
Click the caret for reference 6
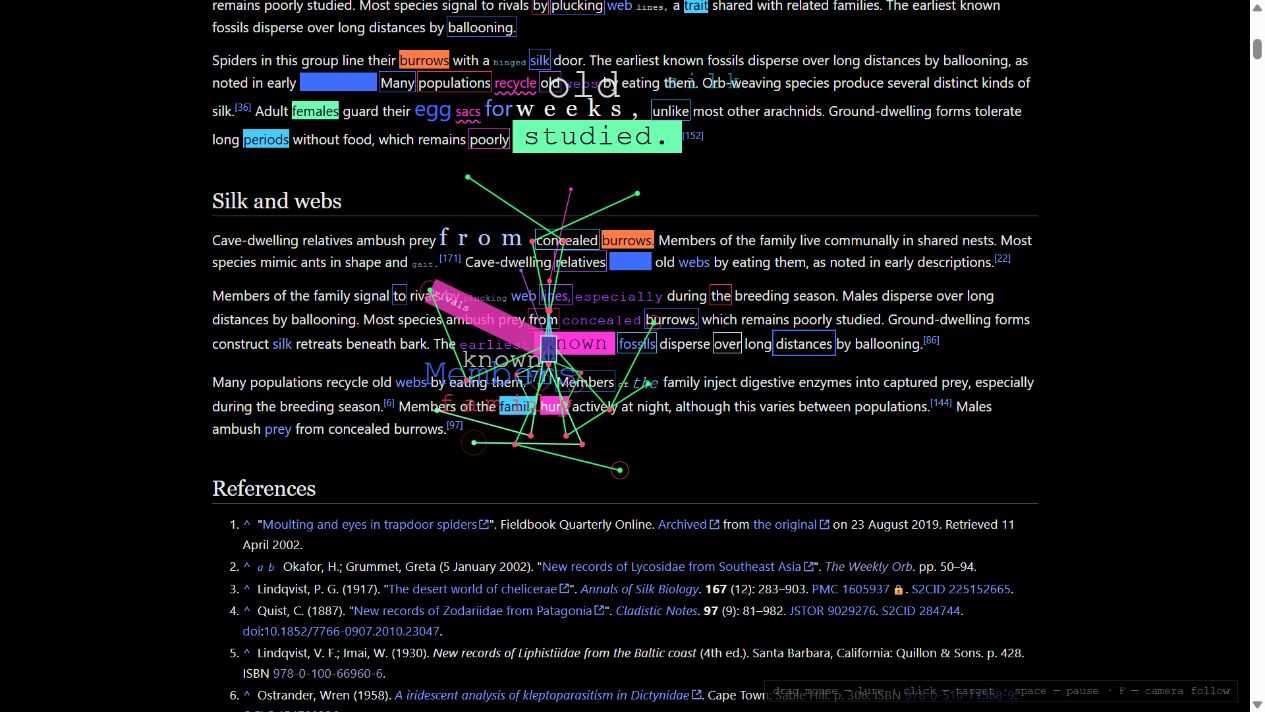tap(247, 695)
